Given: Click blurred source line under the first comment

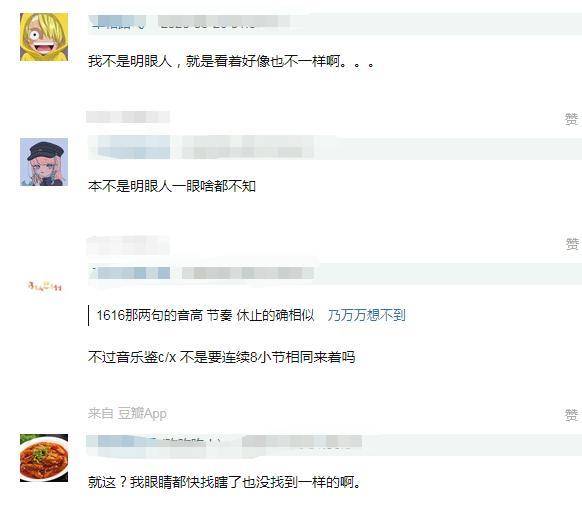Looking at the screenshot, I should click(128, 117).
